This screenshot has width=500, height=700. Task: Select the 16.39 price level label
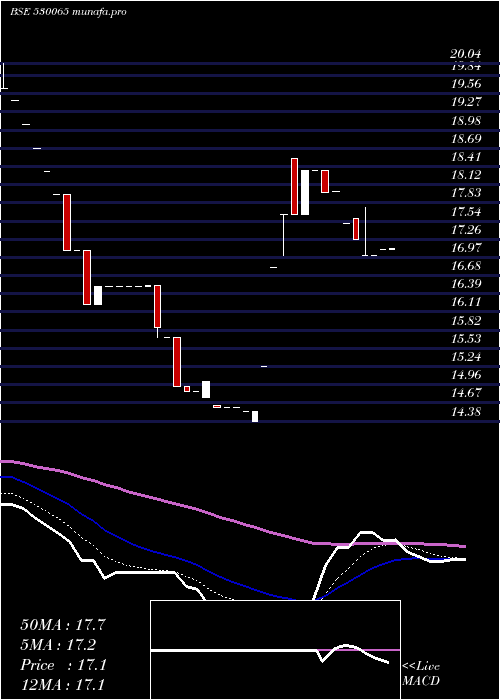coord(466,284)
